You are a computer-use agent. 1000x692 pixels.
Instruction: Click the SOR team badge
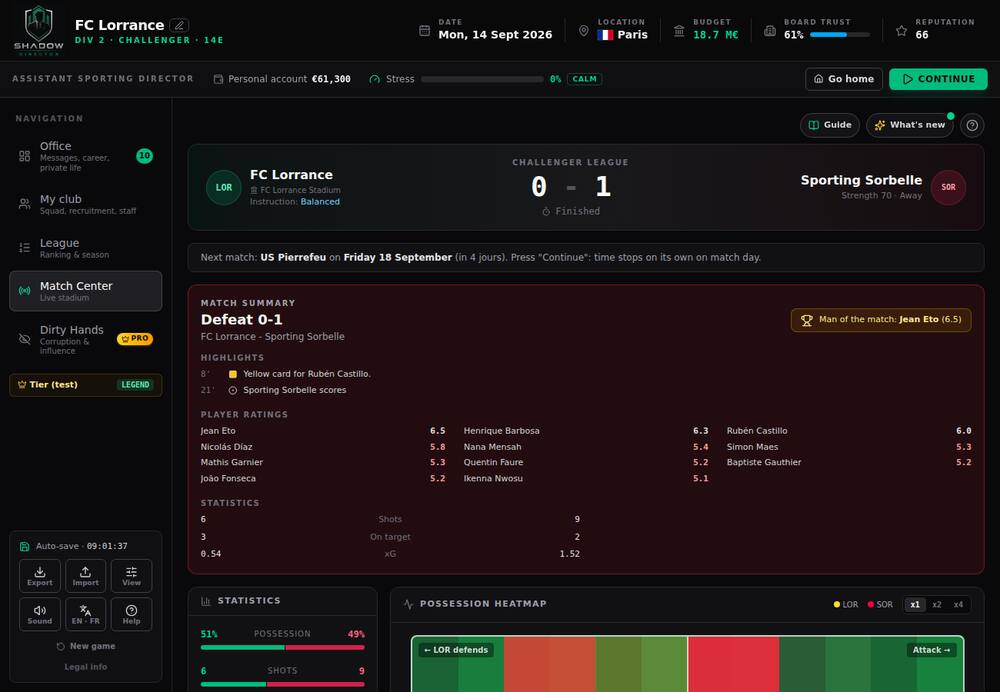point(948,188)
